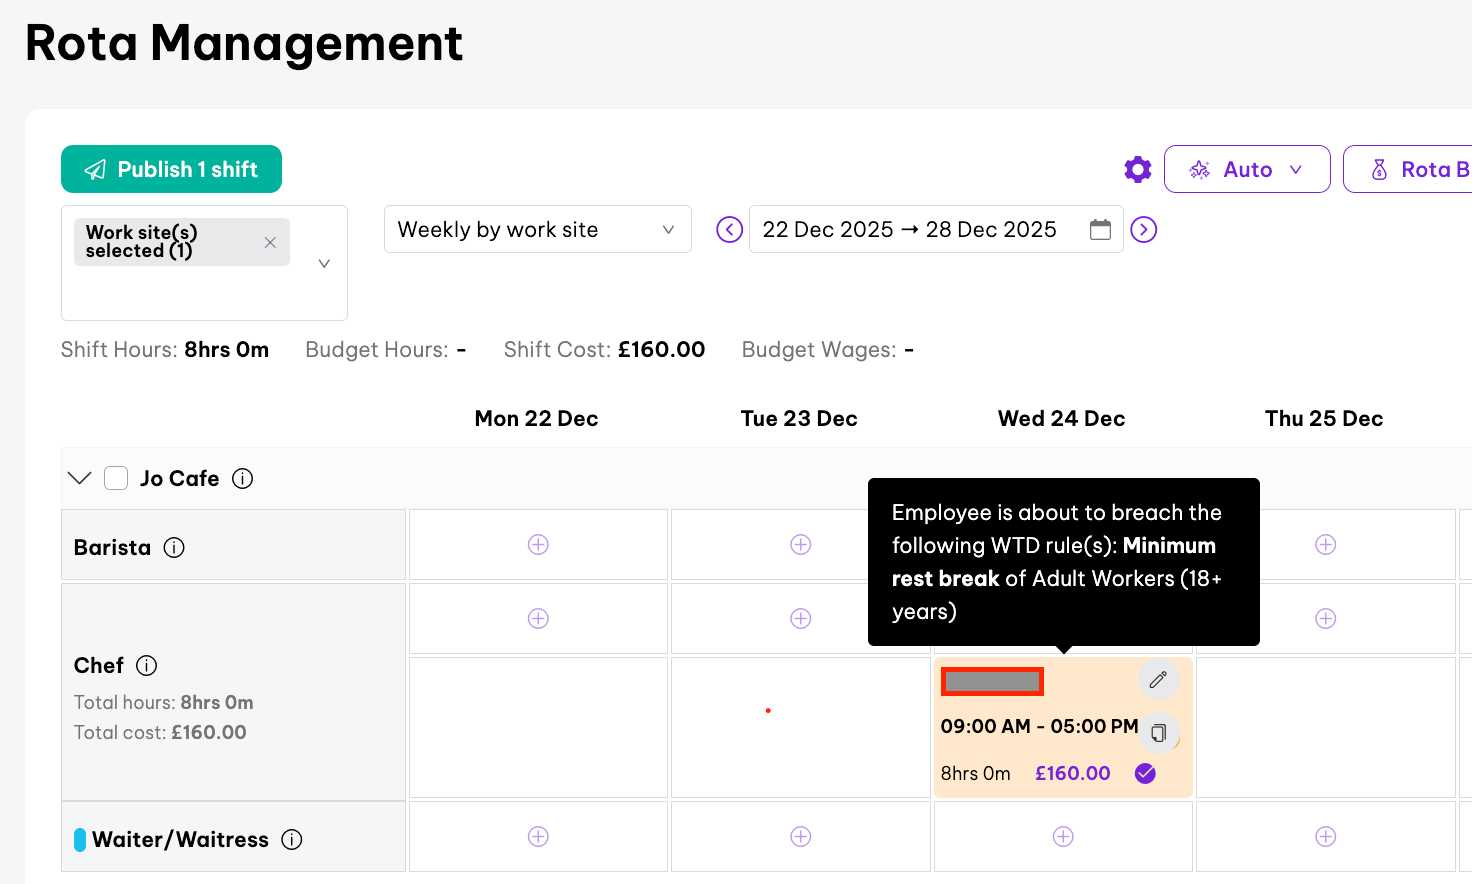The height and width of the screenshot is (884, 1472).
Task: Copy the Wednesday chef shift
Action: point(1158,733)
